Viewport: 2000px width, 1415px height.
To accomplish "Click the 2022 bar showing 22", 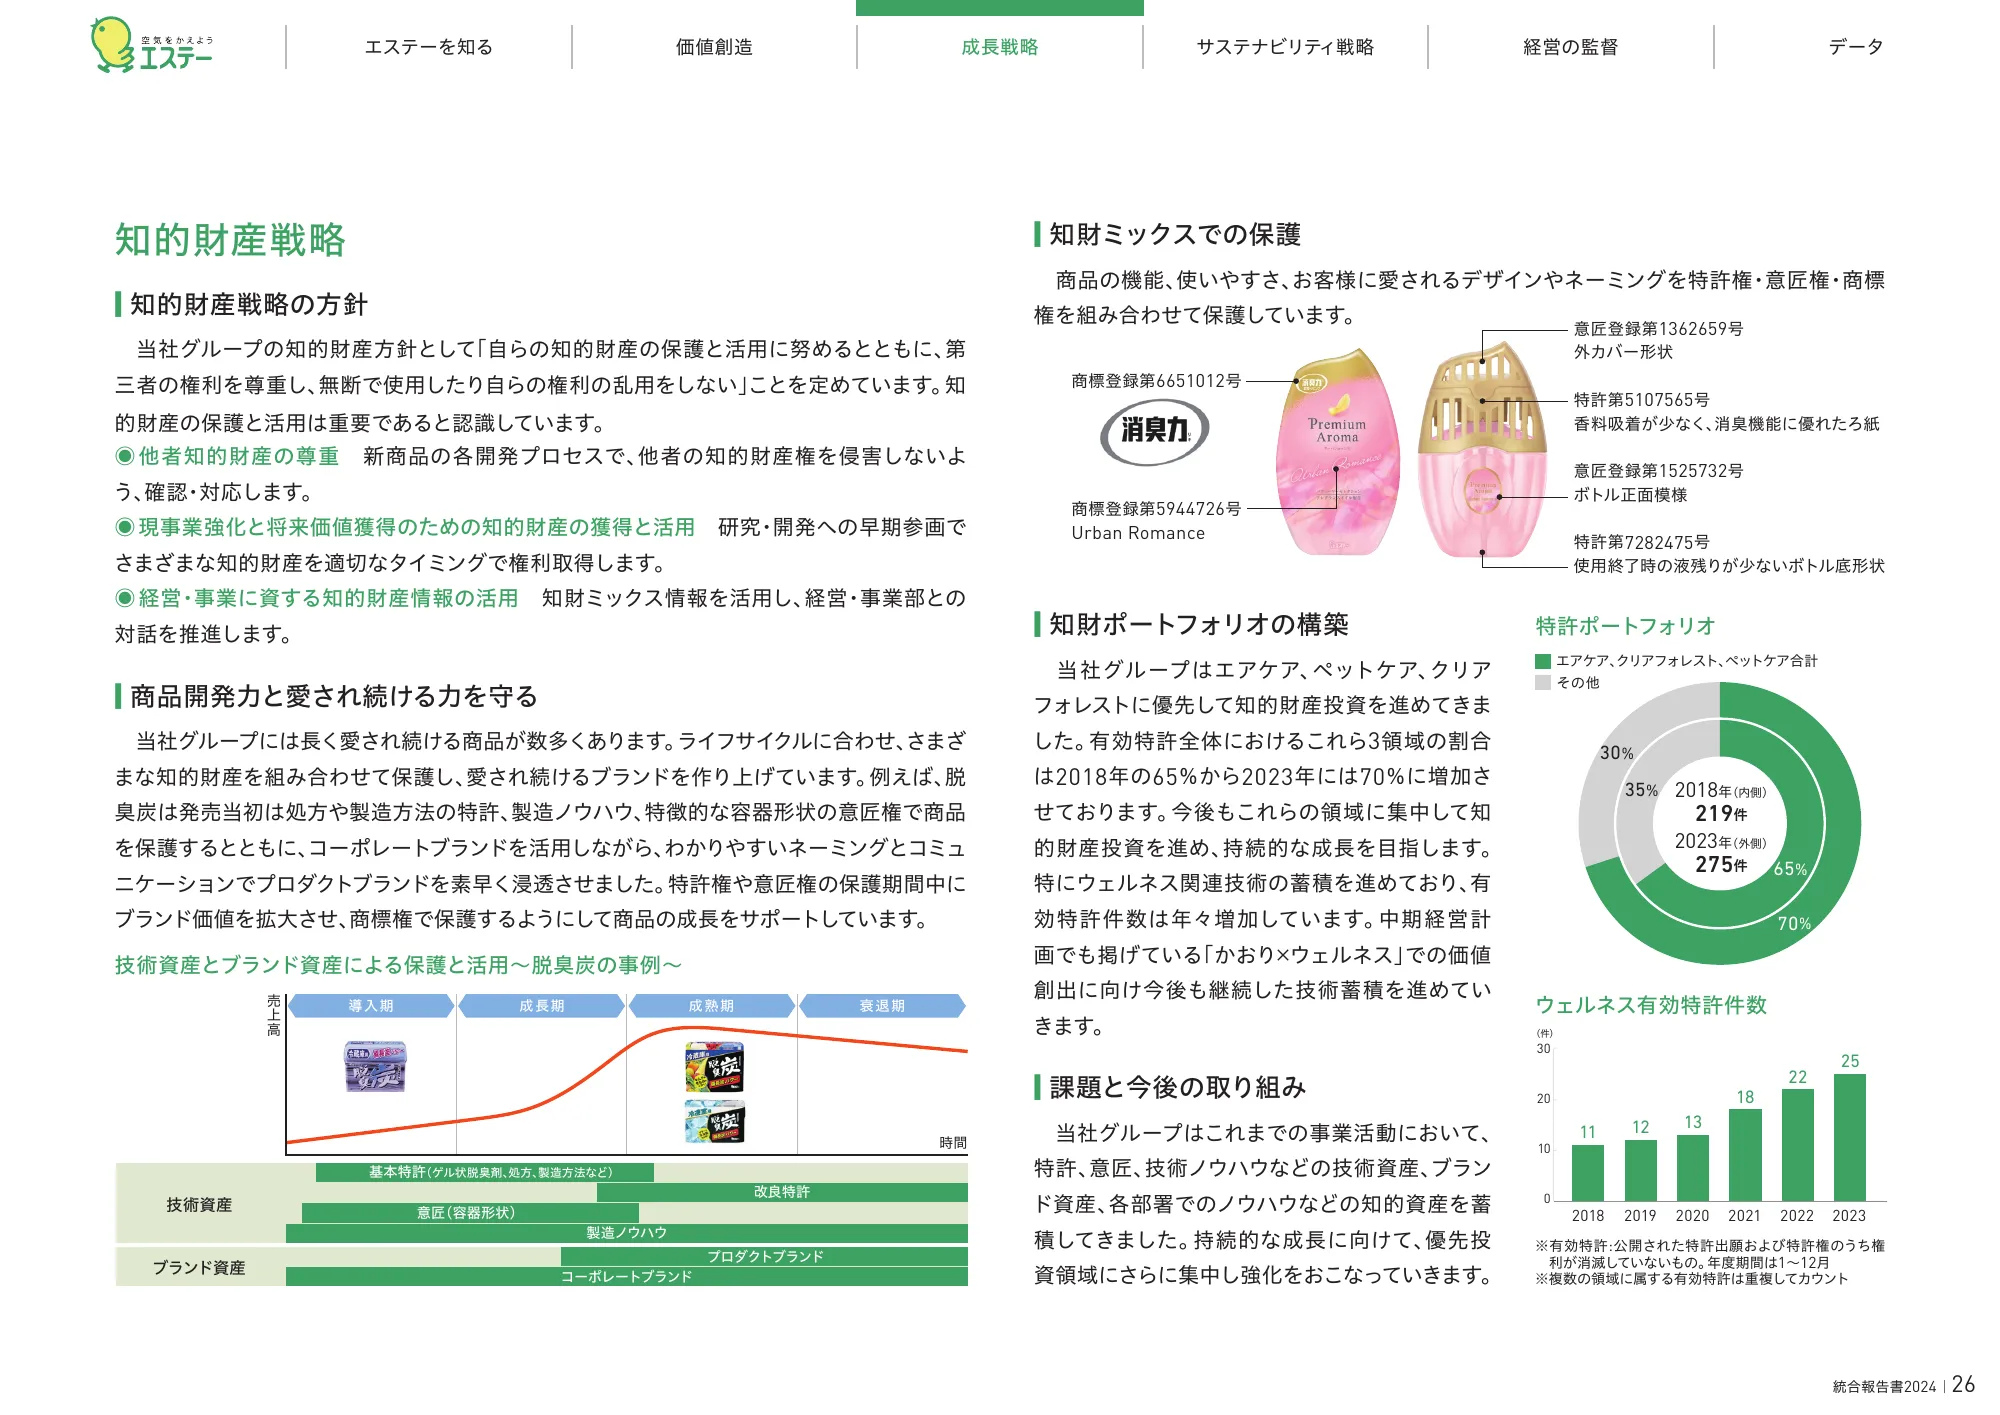I will (x=1798, y=1145).
